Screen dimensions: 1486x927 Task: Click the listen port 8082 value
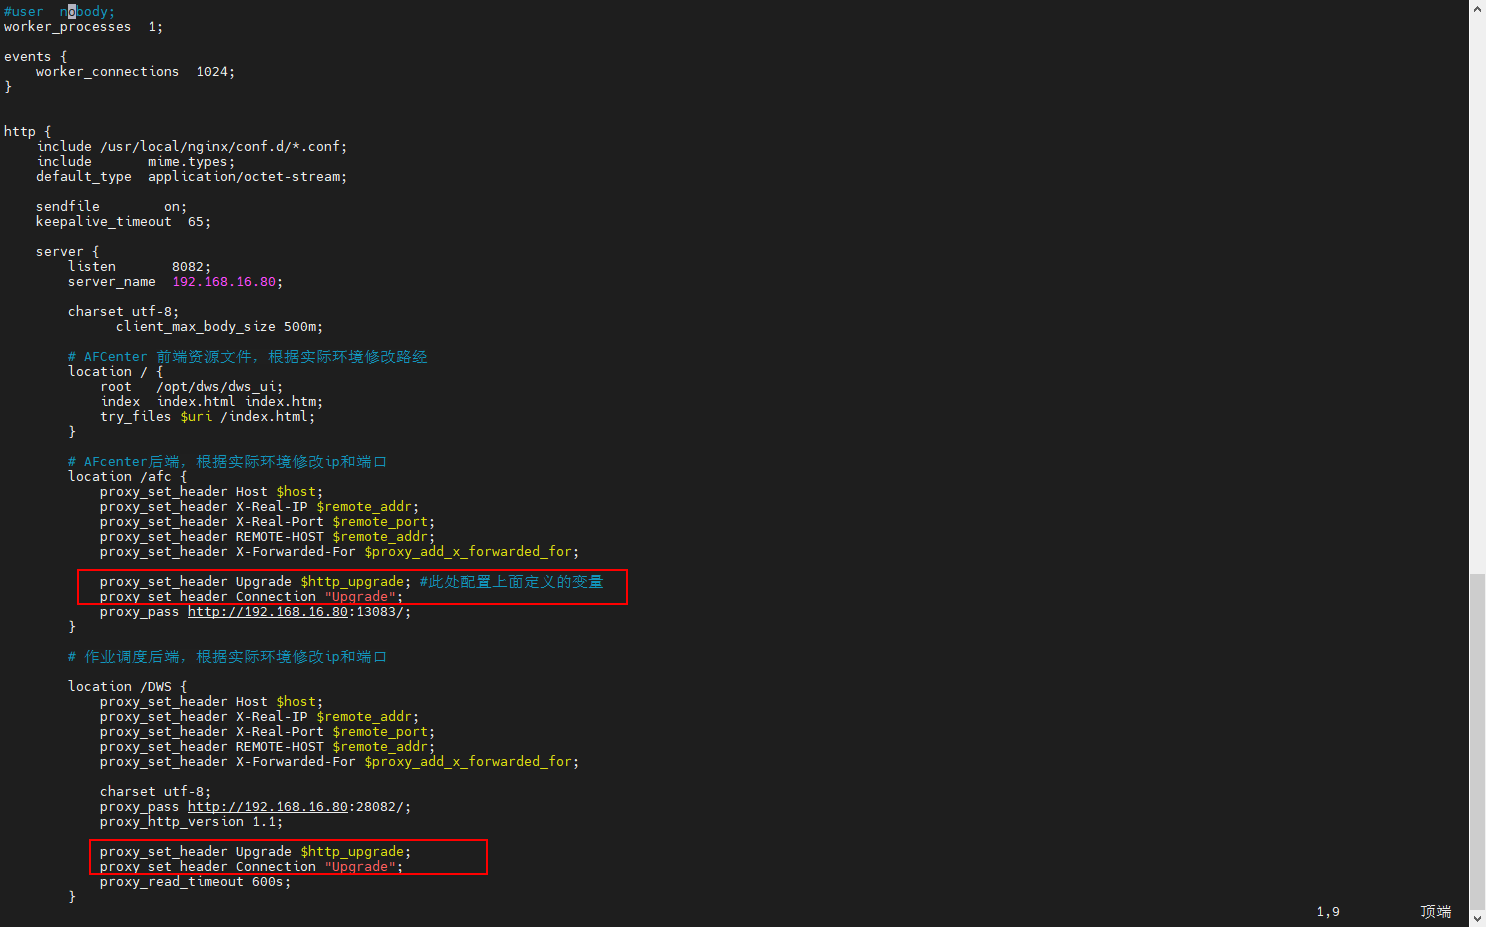(x=189, y=267)
